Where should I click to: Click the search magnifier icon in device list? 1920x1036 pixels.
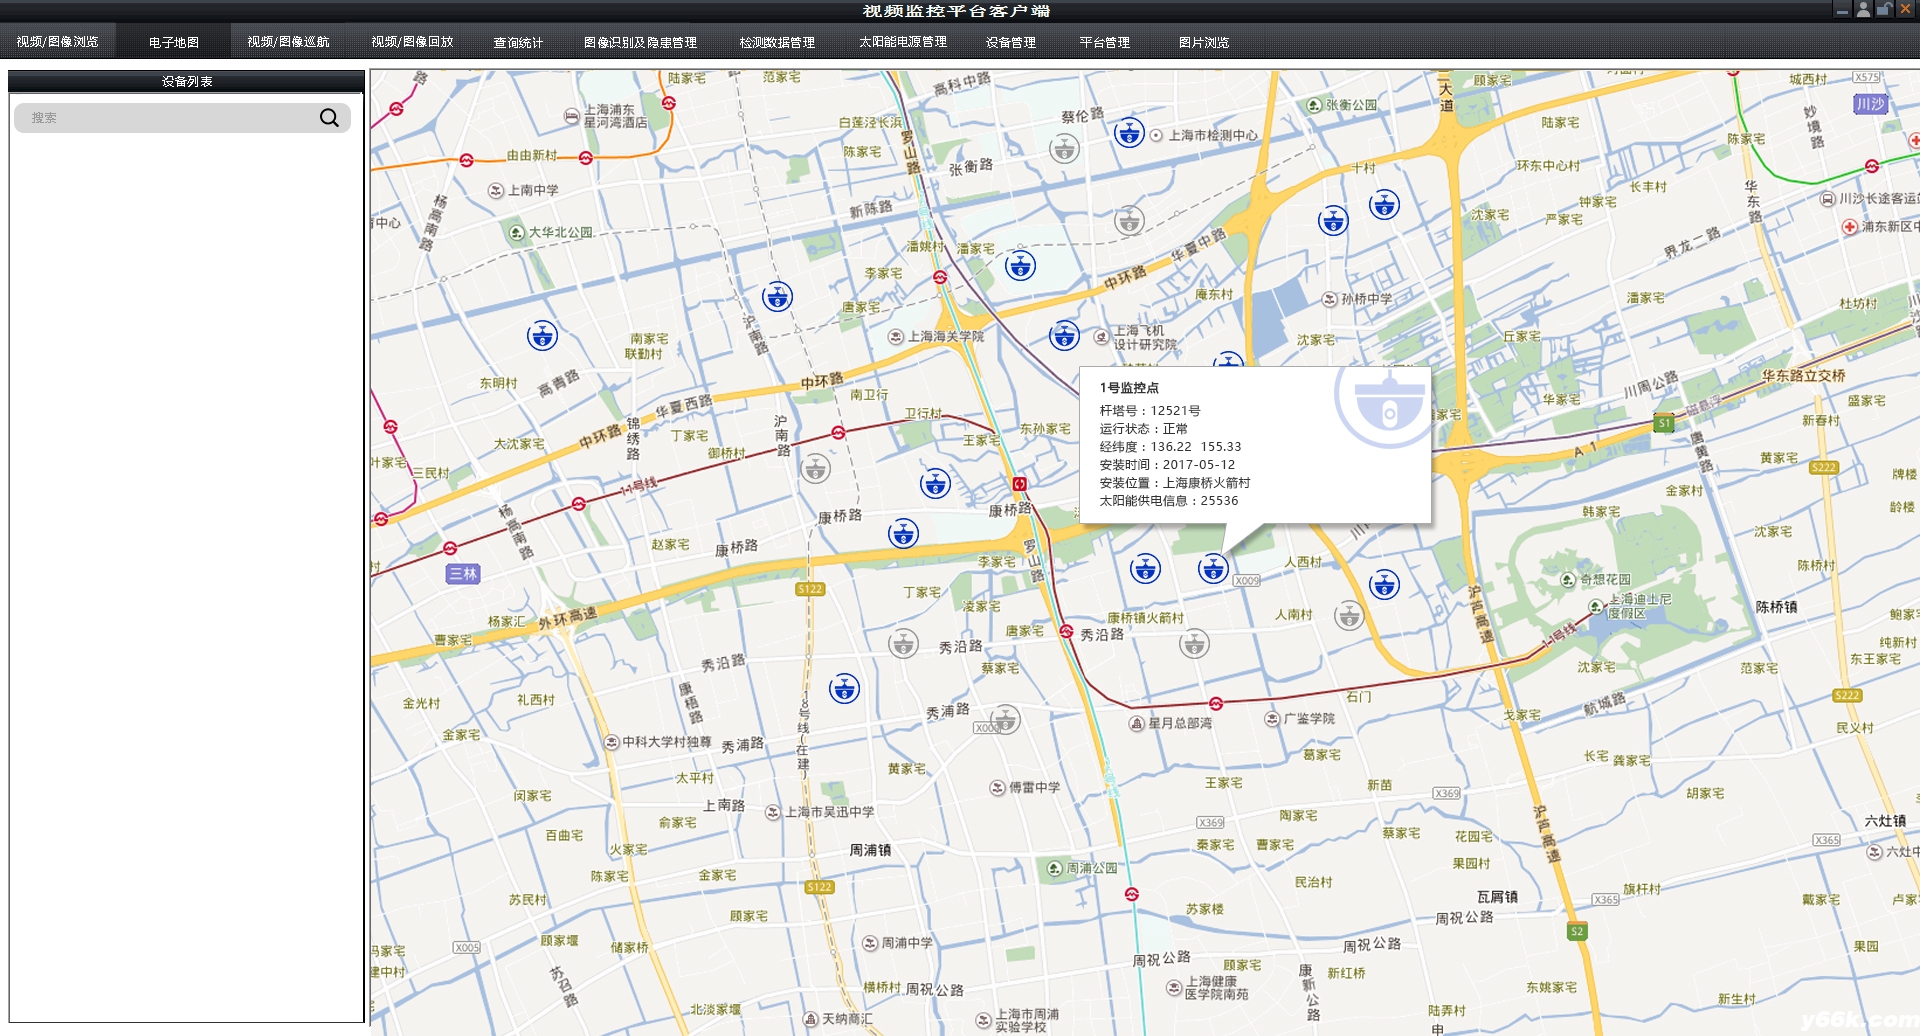[329, 118]
